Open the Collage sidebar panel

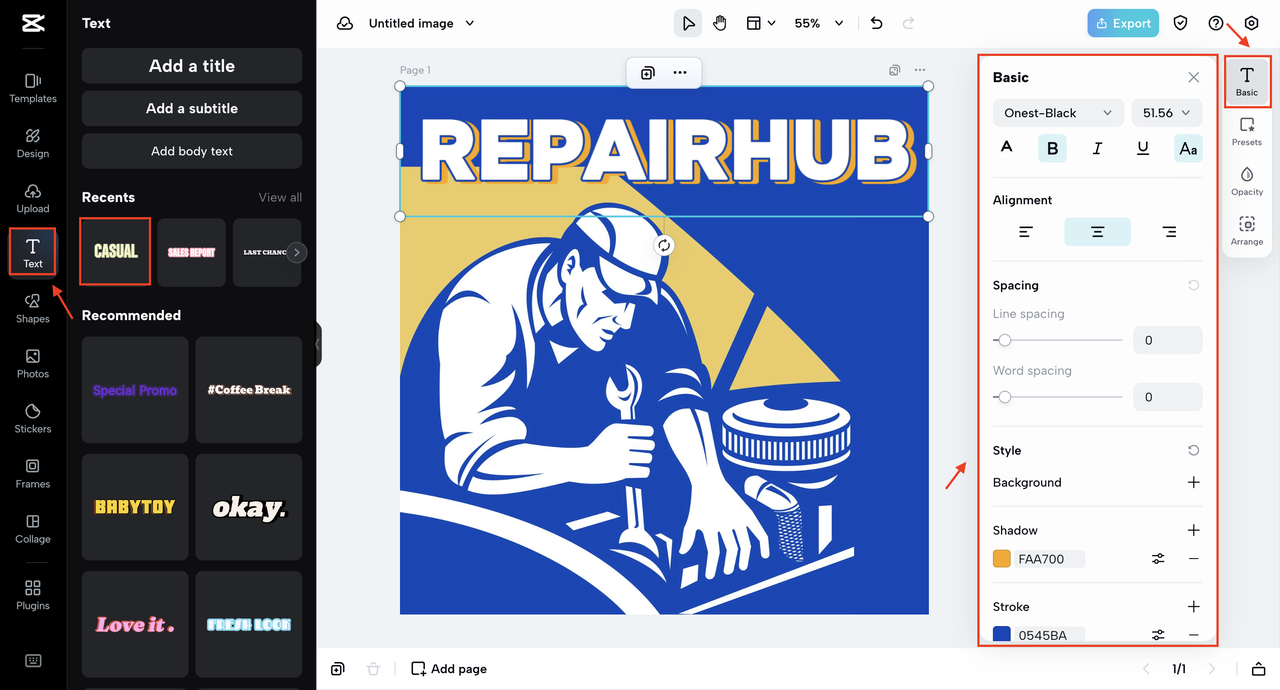[33, 528]
